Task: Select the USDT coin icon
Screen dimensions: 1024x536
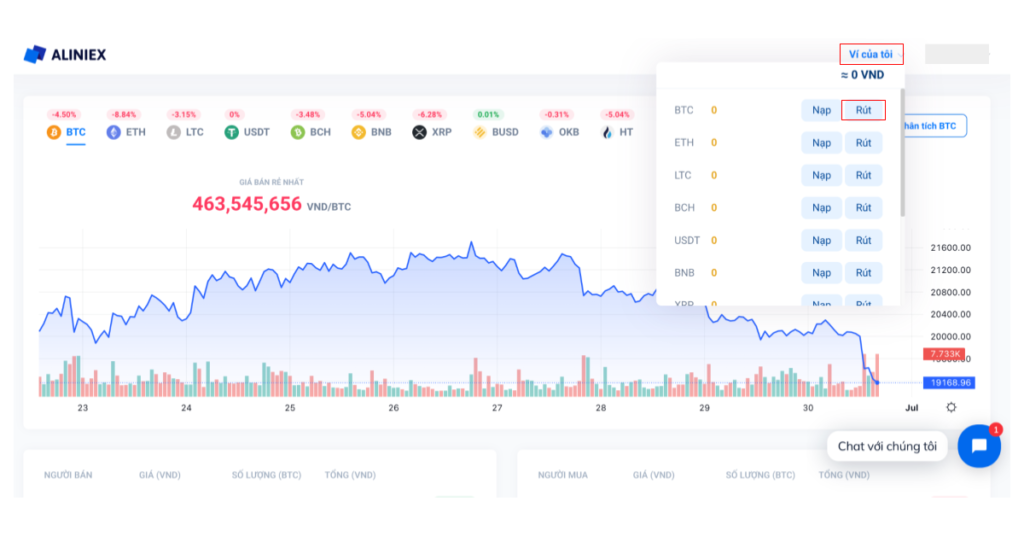Action: point(232,132)
